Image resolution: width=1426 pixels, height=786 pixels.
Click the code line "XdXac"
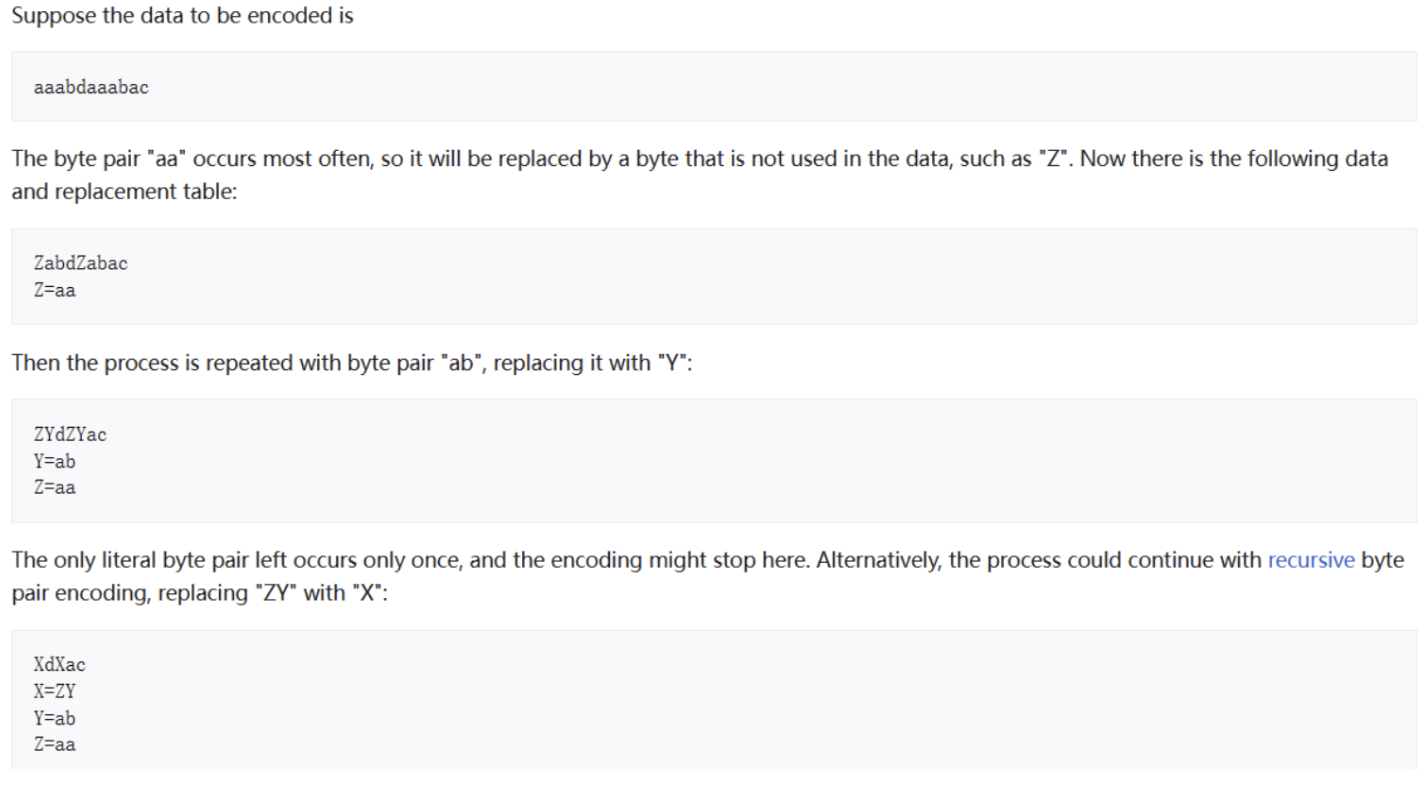coord(59,665)
